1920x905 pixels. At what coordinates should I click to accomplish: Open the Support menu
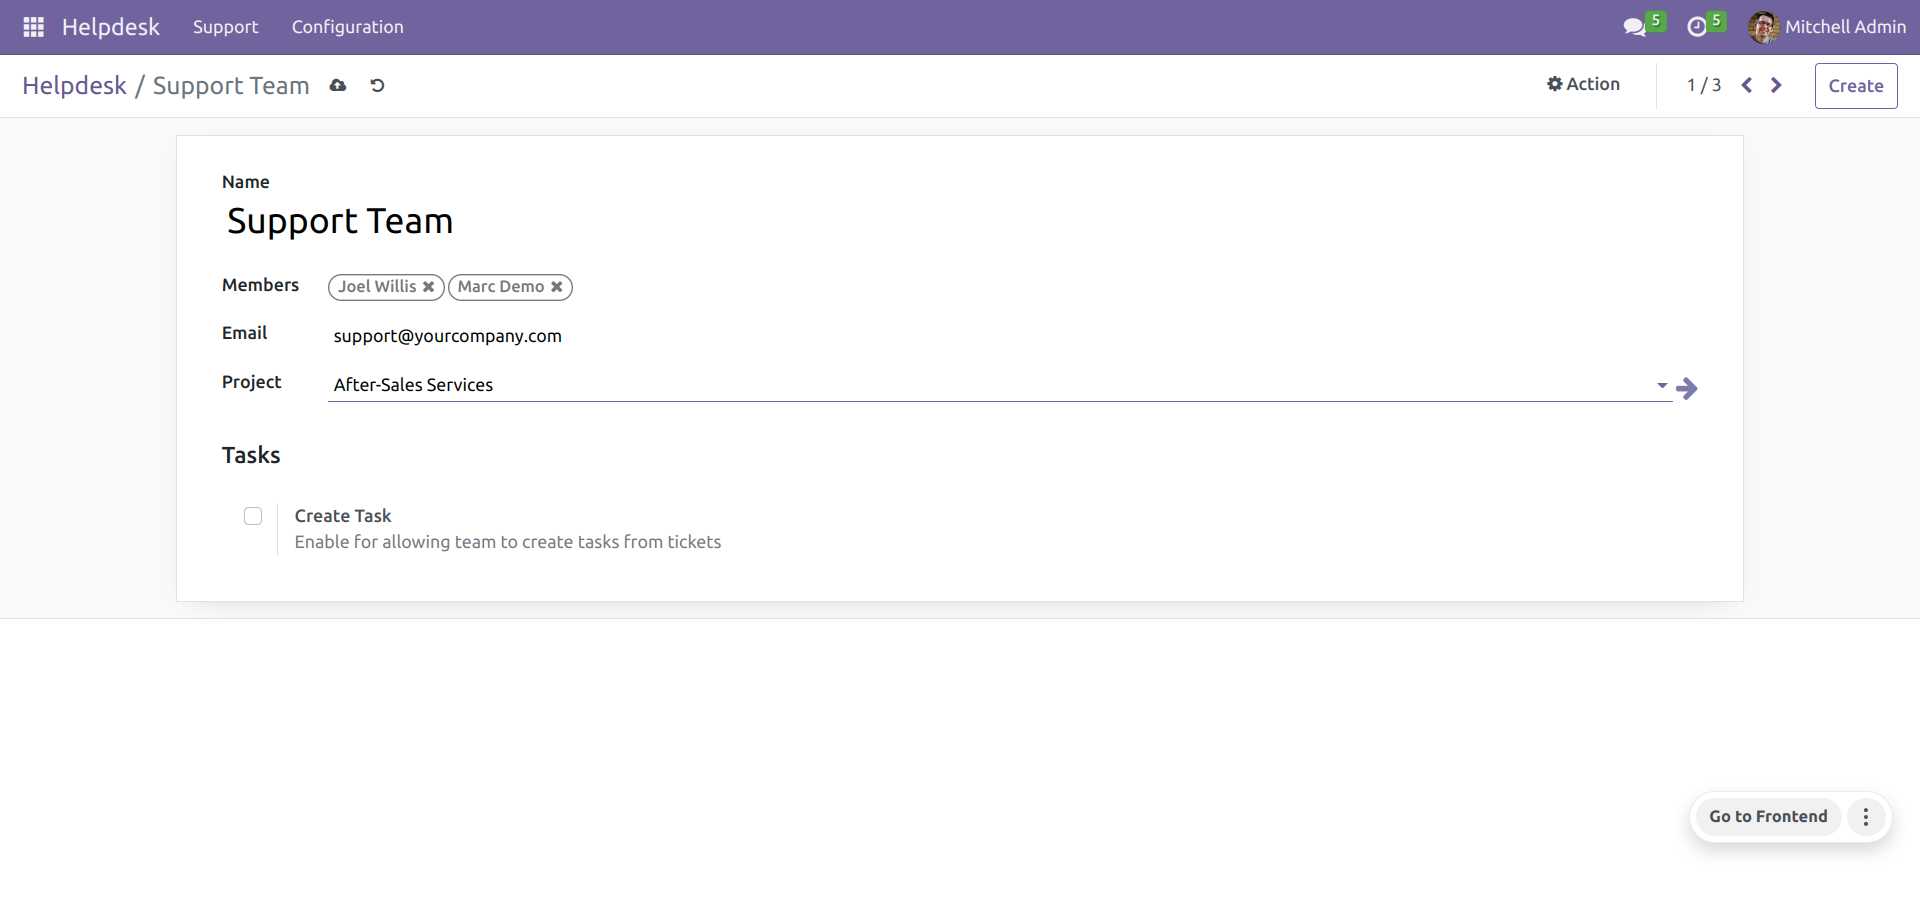(x=225, y=27)
